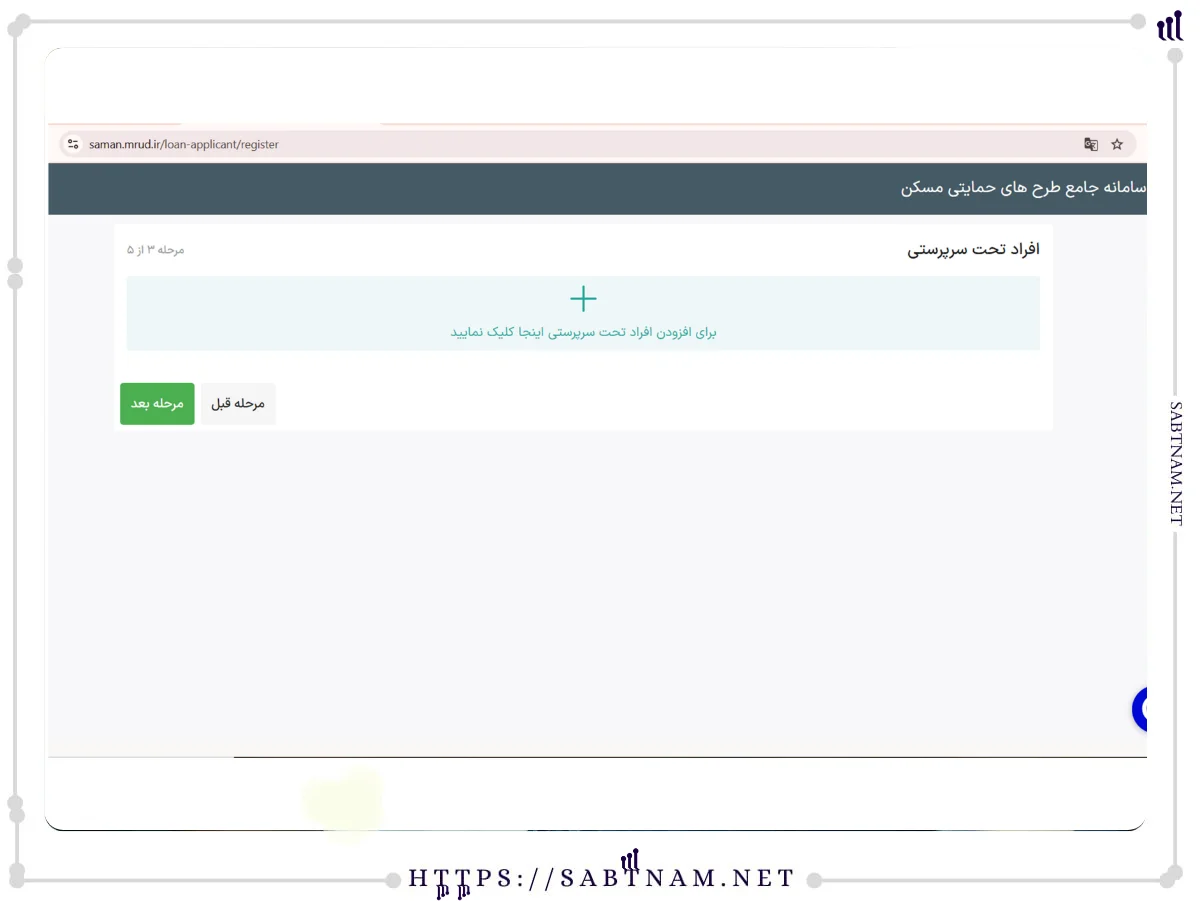The height and width of the screenshot is (901, 1201).
Task: Bookmark this page with the star icon
Action: coord(1117,144)
